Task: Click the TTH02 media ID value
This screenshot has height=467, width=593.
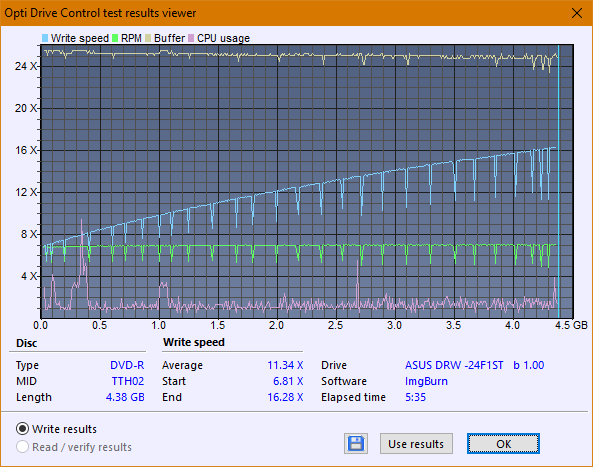Action: (128, 381)
